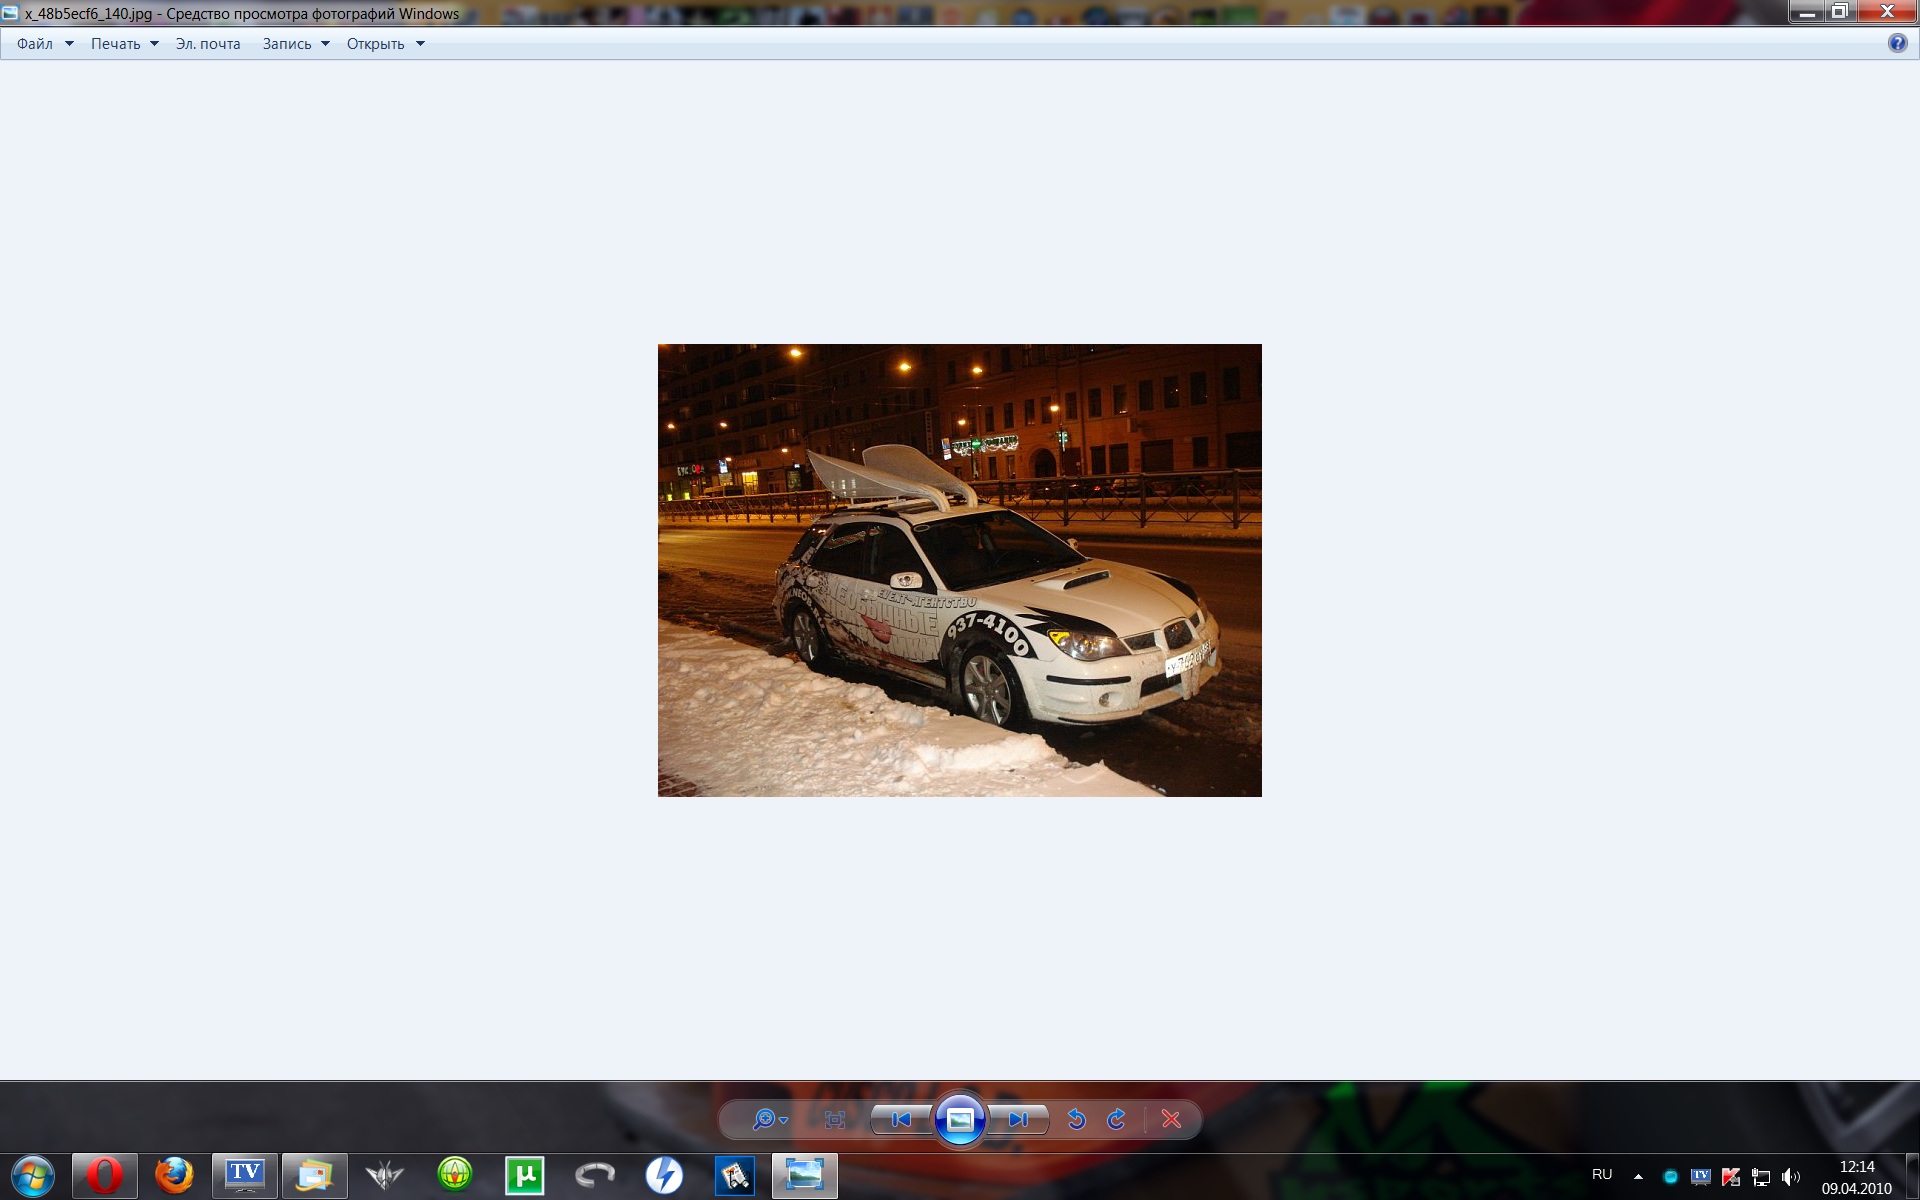Click the displayed car photo
The image size is (1920, 1200).
coord(959,570)
